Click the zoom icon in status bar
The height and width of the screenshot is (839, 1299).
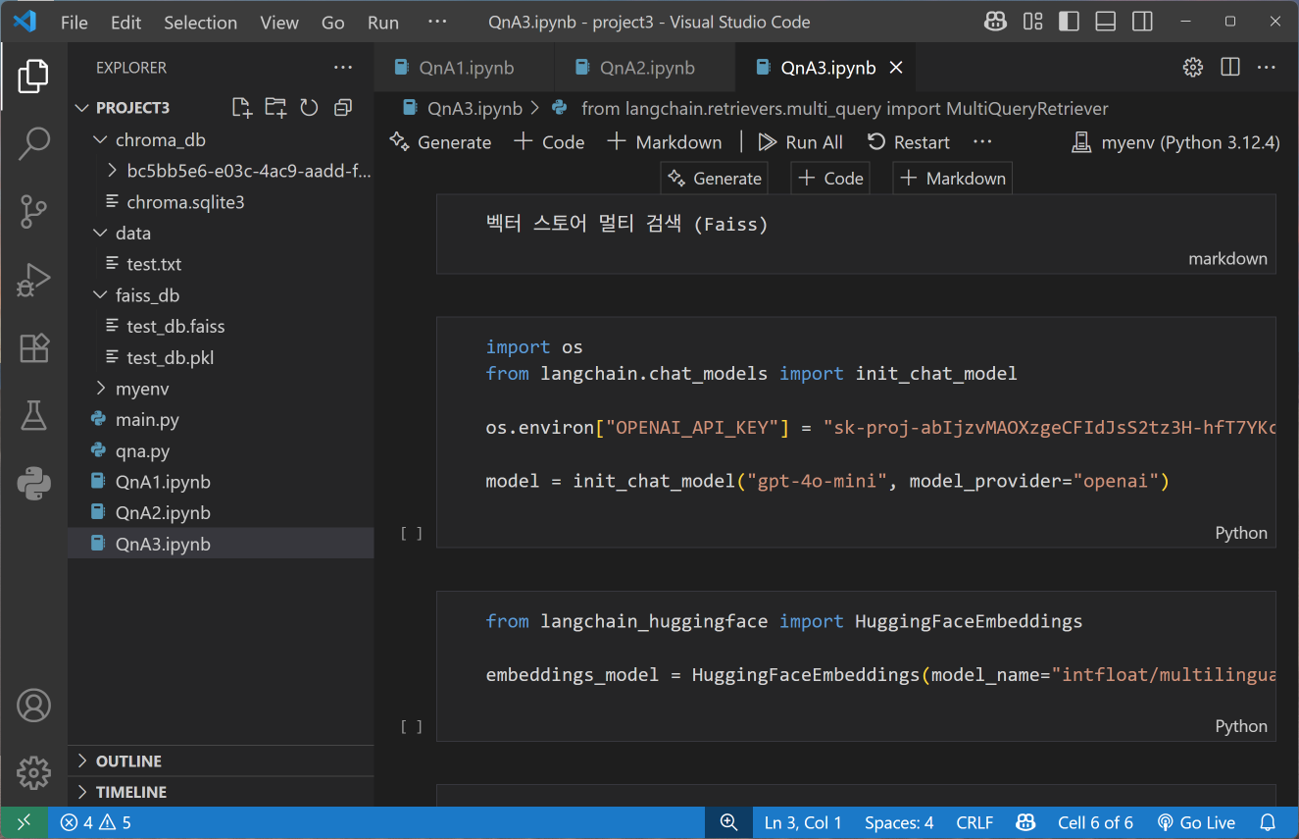[729, 823]
